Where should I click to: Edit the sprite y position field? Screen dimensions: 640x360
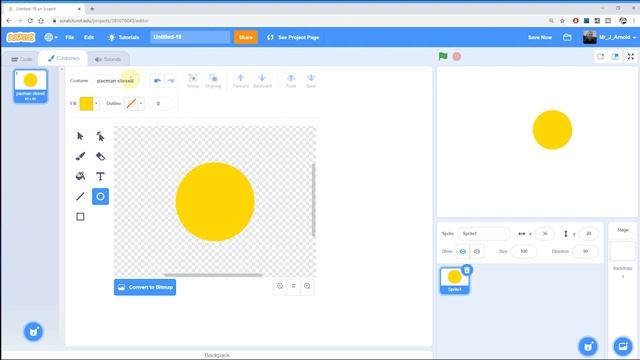[x=588, y=233]
